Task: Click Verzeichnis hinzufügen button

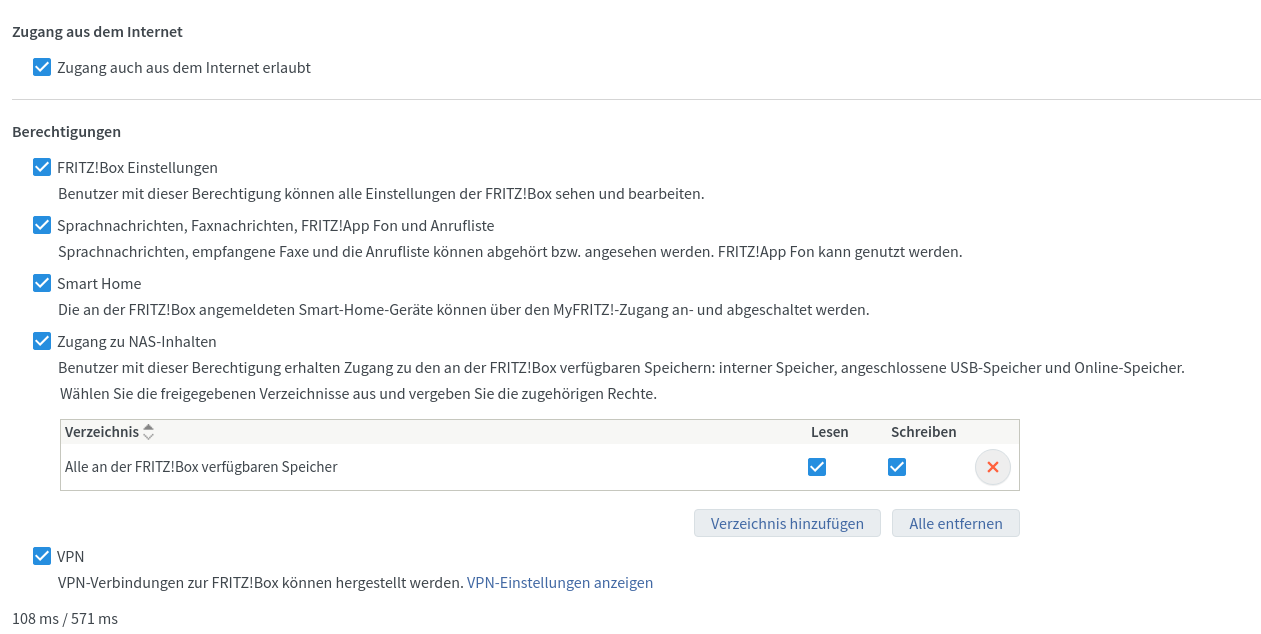Action: 787,523
